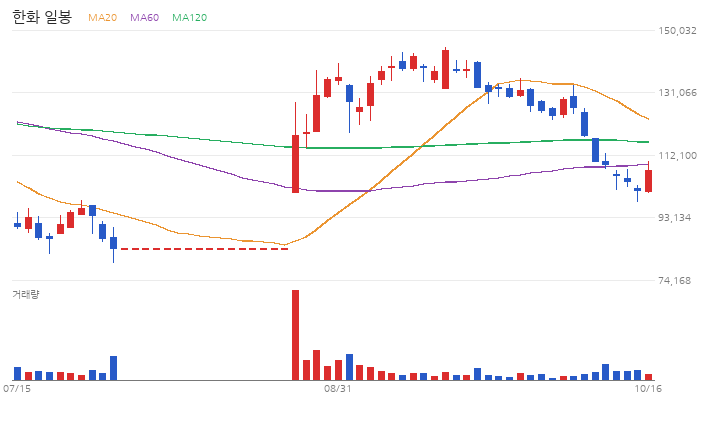Click the 74,168 price axis label
This screenshot has height=440, width=720.
[675, 281]
